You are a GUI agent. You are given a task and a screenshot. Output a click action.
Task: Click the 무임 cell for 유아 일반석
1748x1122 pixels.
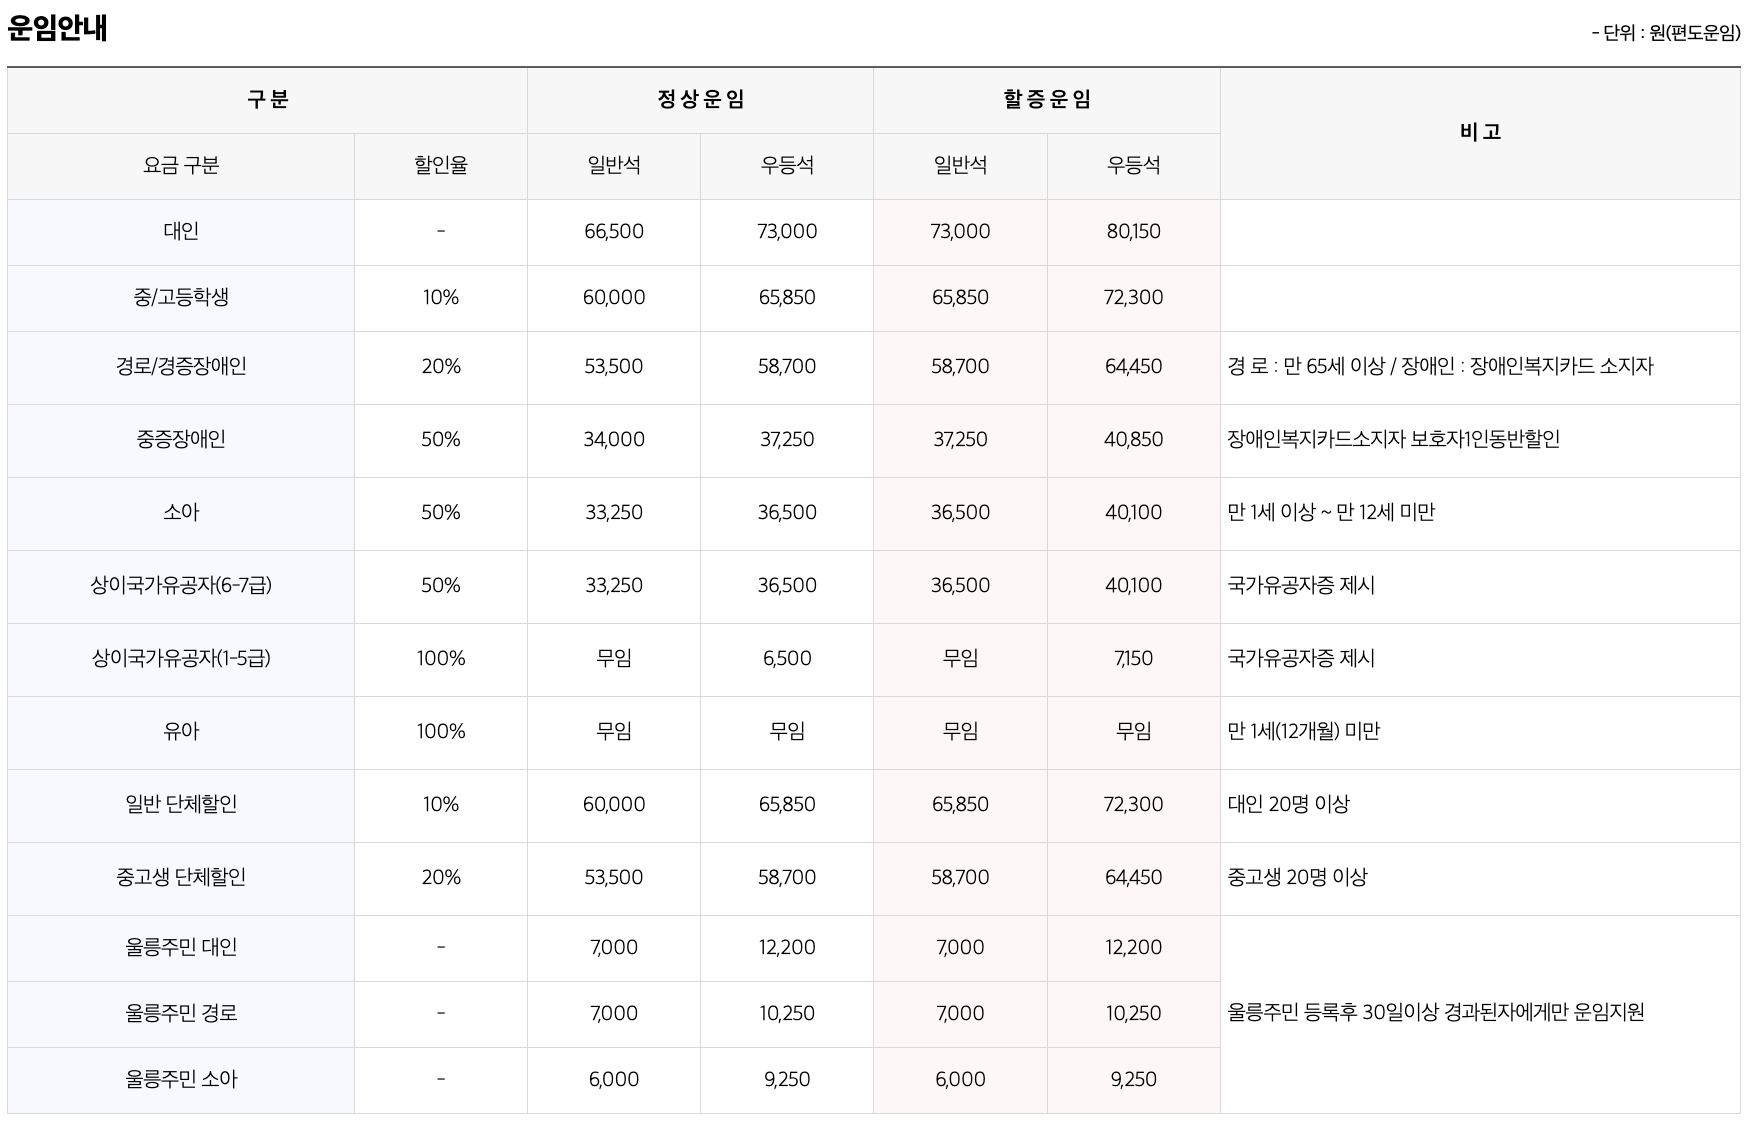pyautogui.click(x=613, y=731)
